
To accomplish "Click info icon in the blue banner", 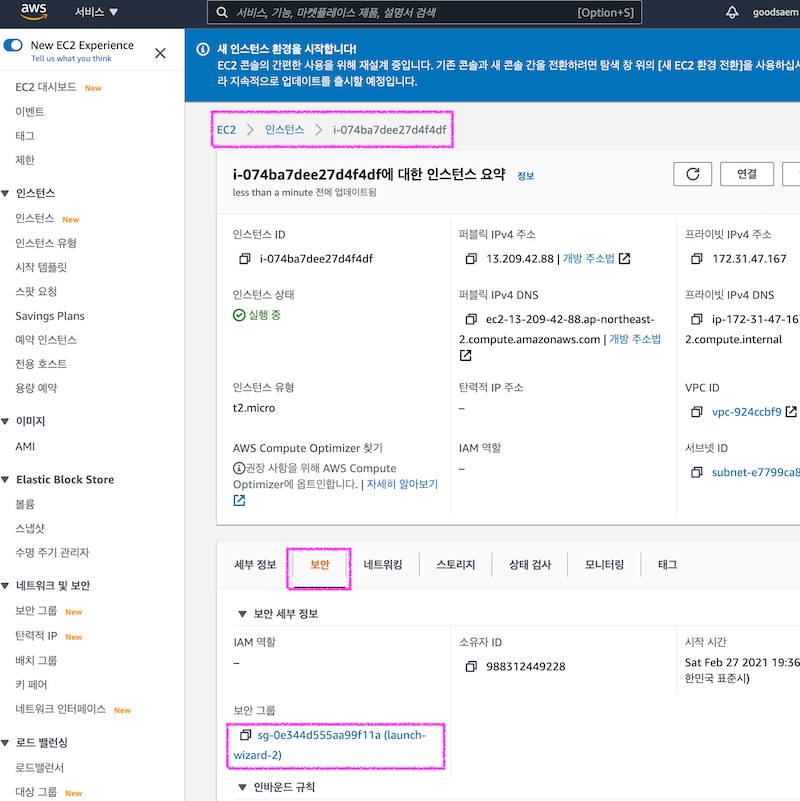I will pos(203,49).
